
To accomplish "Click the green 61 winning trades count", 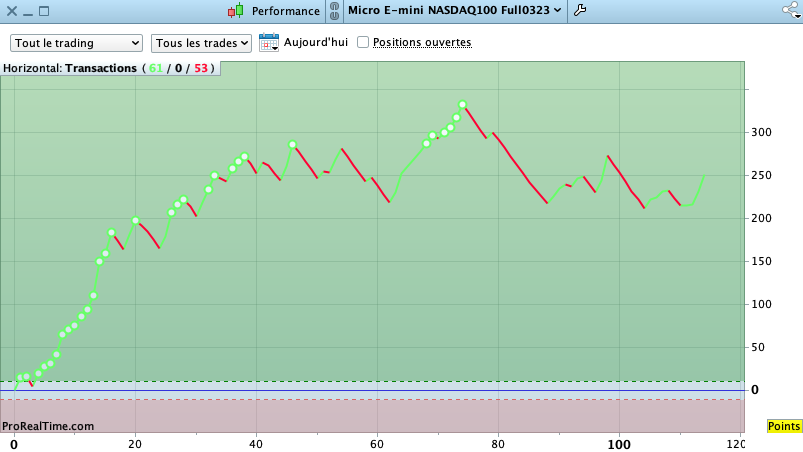I will pyautogui.click(x=156, y=68).
